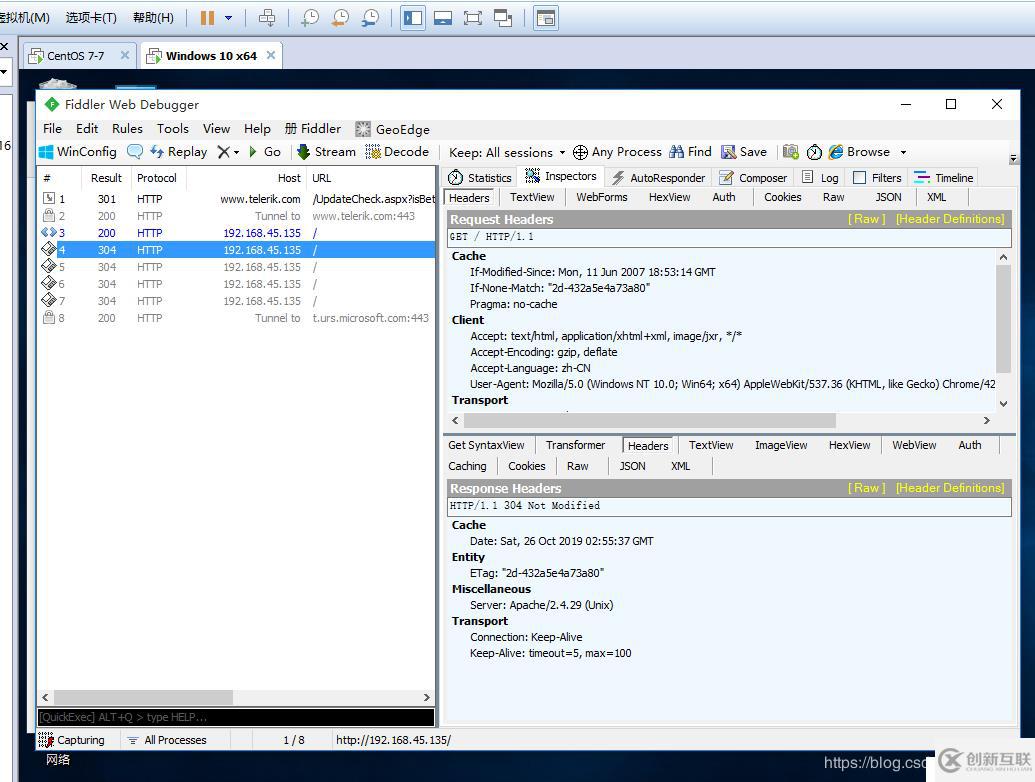Select the response ImageView tab
The height and width of the screenshot is (782, 1035).
click(781, 445)
